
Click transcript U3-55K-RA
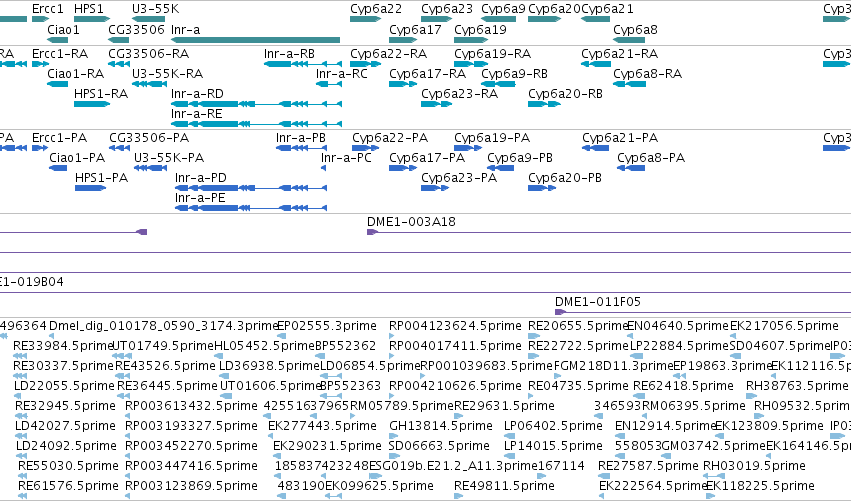(167, 73)
